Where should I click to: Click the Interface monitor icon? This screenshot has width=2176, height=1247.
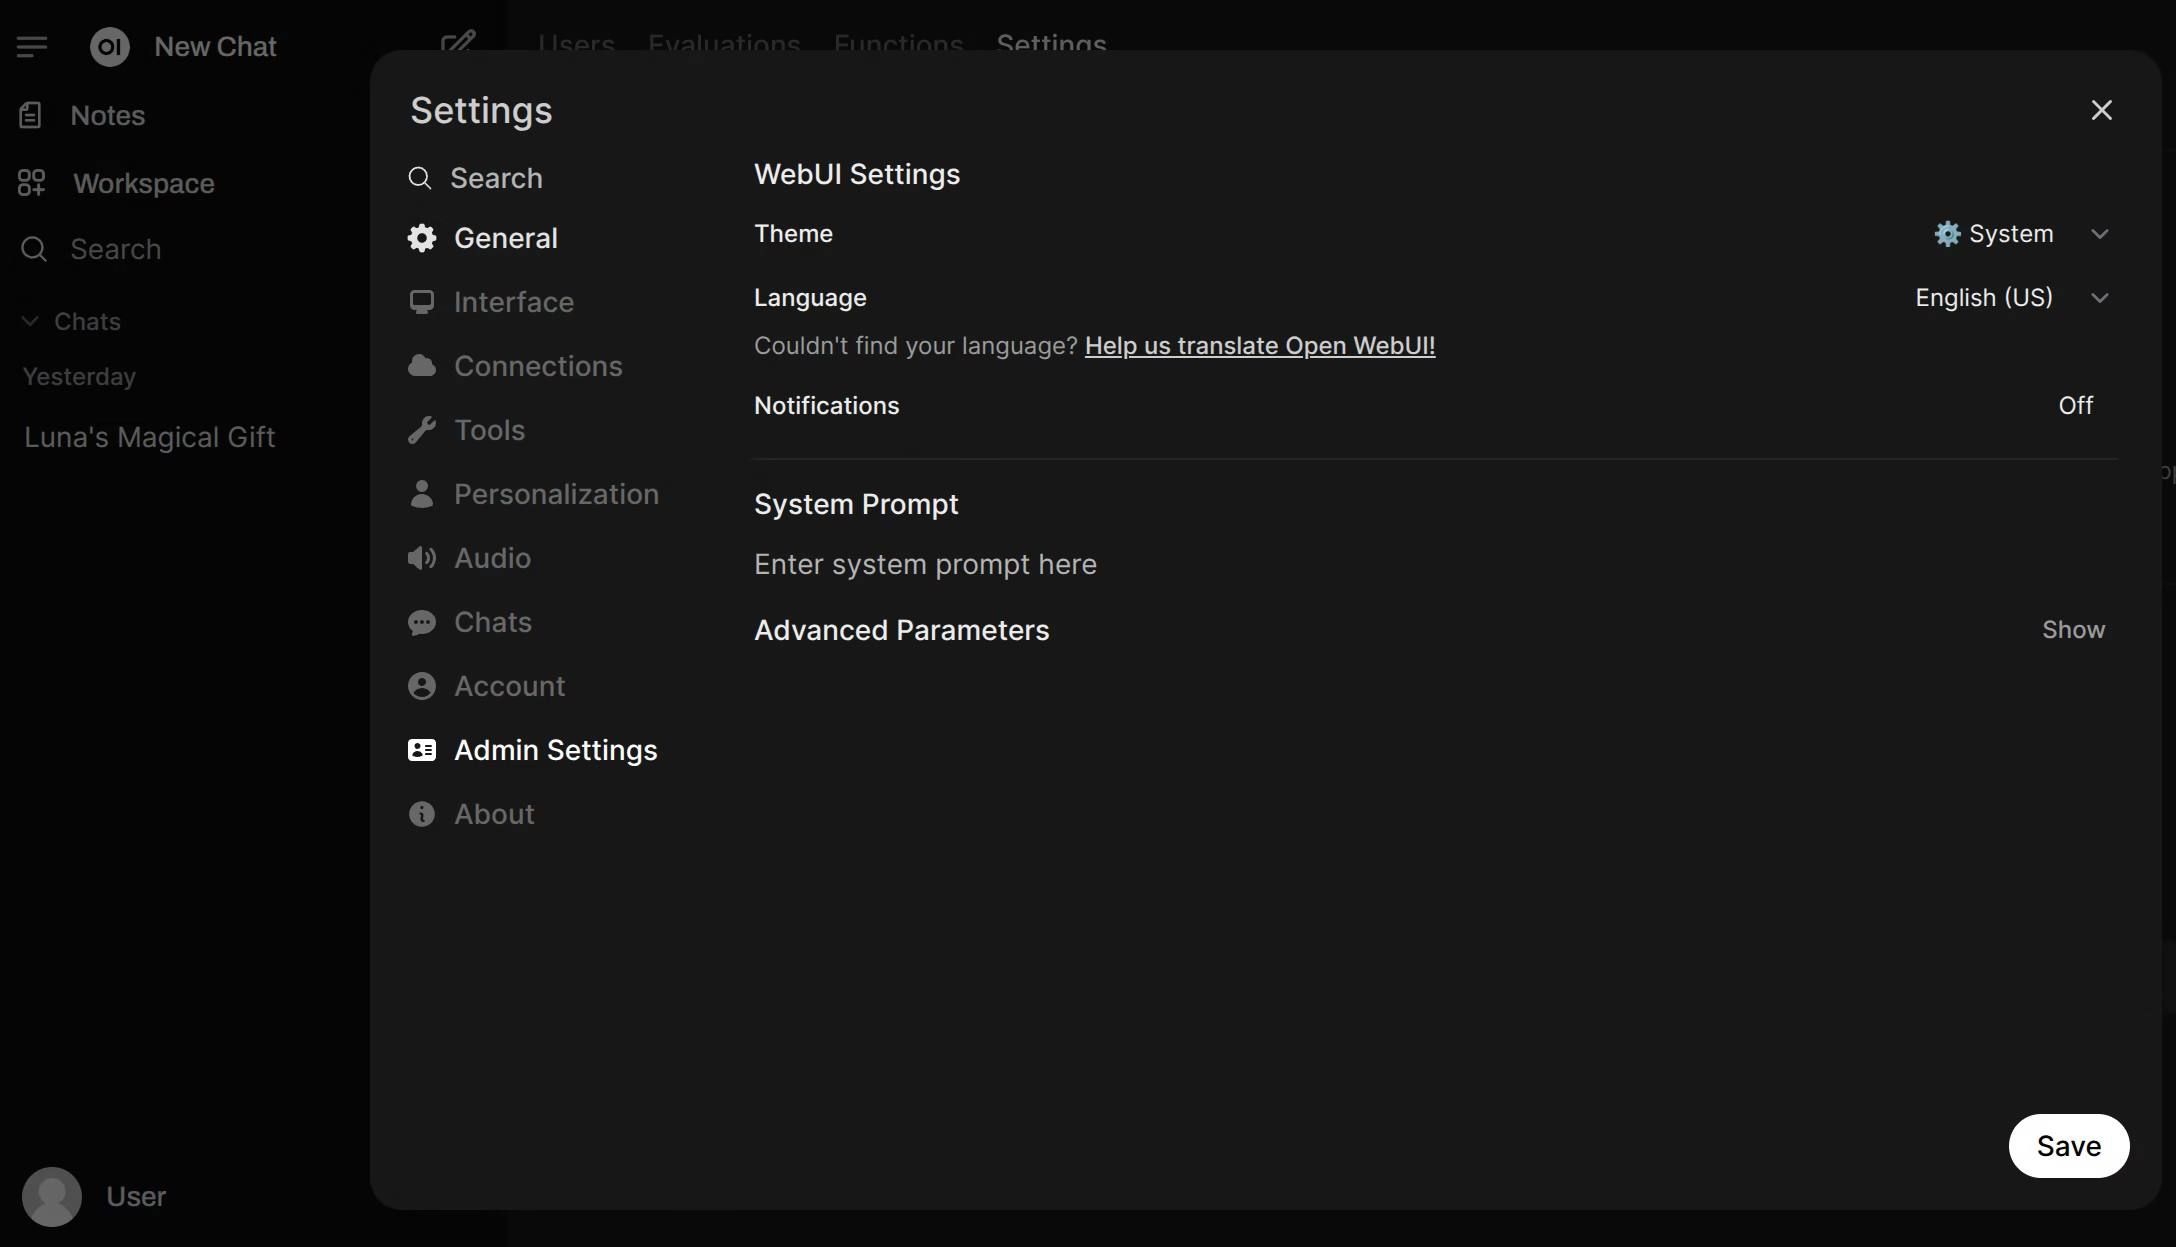pos(422,302)
